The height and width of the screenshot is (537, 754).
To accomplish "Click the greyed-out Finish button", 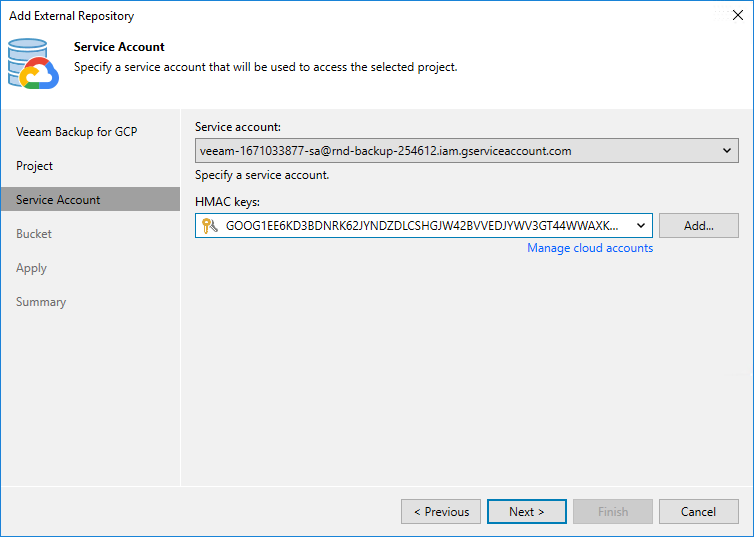I will point(613,512).
